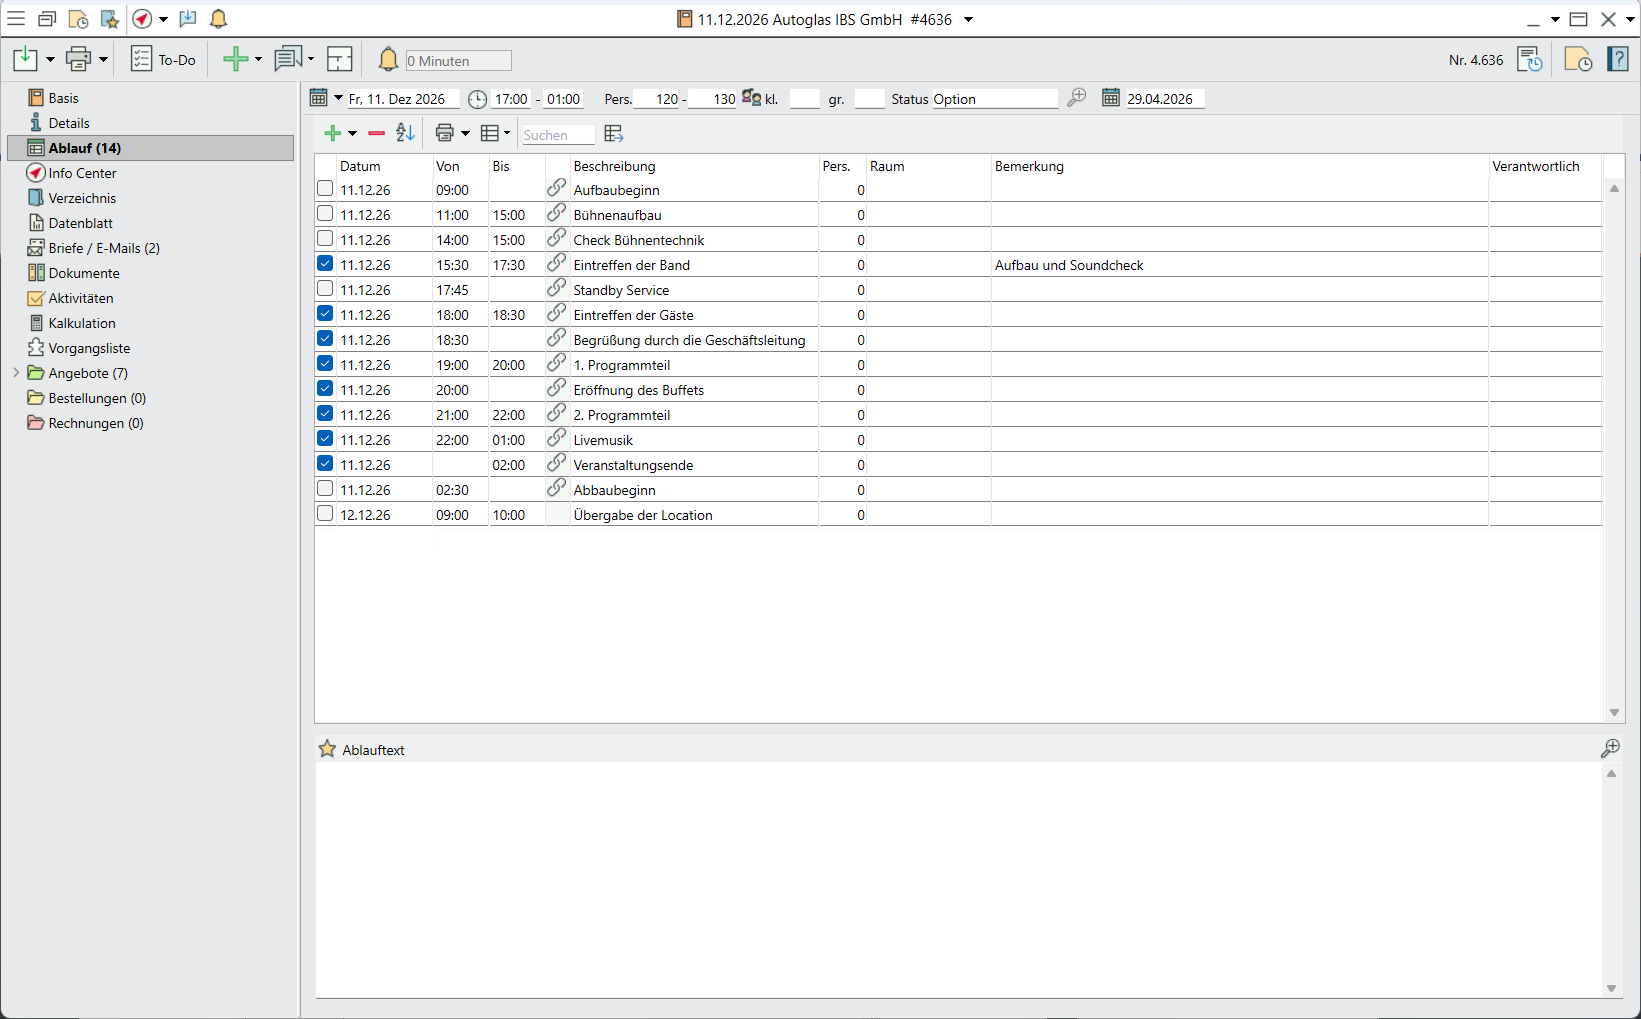Select Briefe / E-Mails (2) in sidebar

[x=104, y=248]
